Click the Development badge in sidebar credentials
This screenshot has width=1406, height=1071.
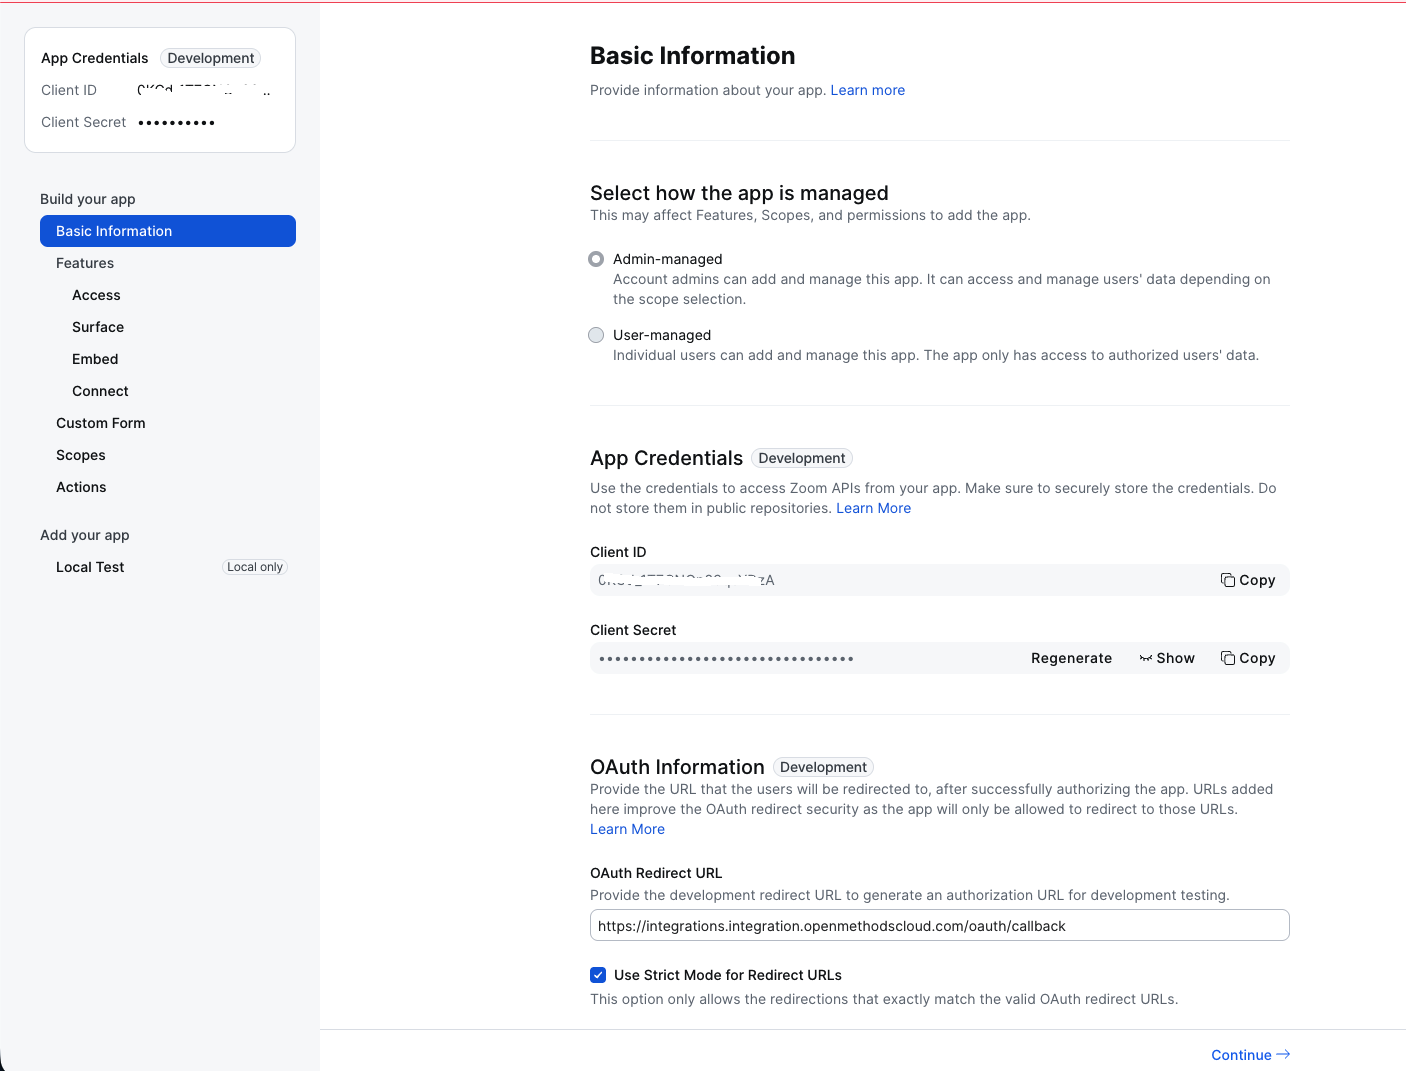coord(210,58)
